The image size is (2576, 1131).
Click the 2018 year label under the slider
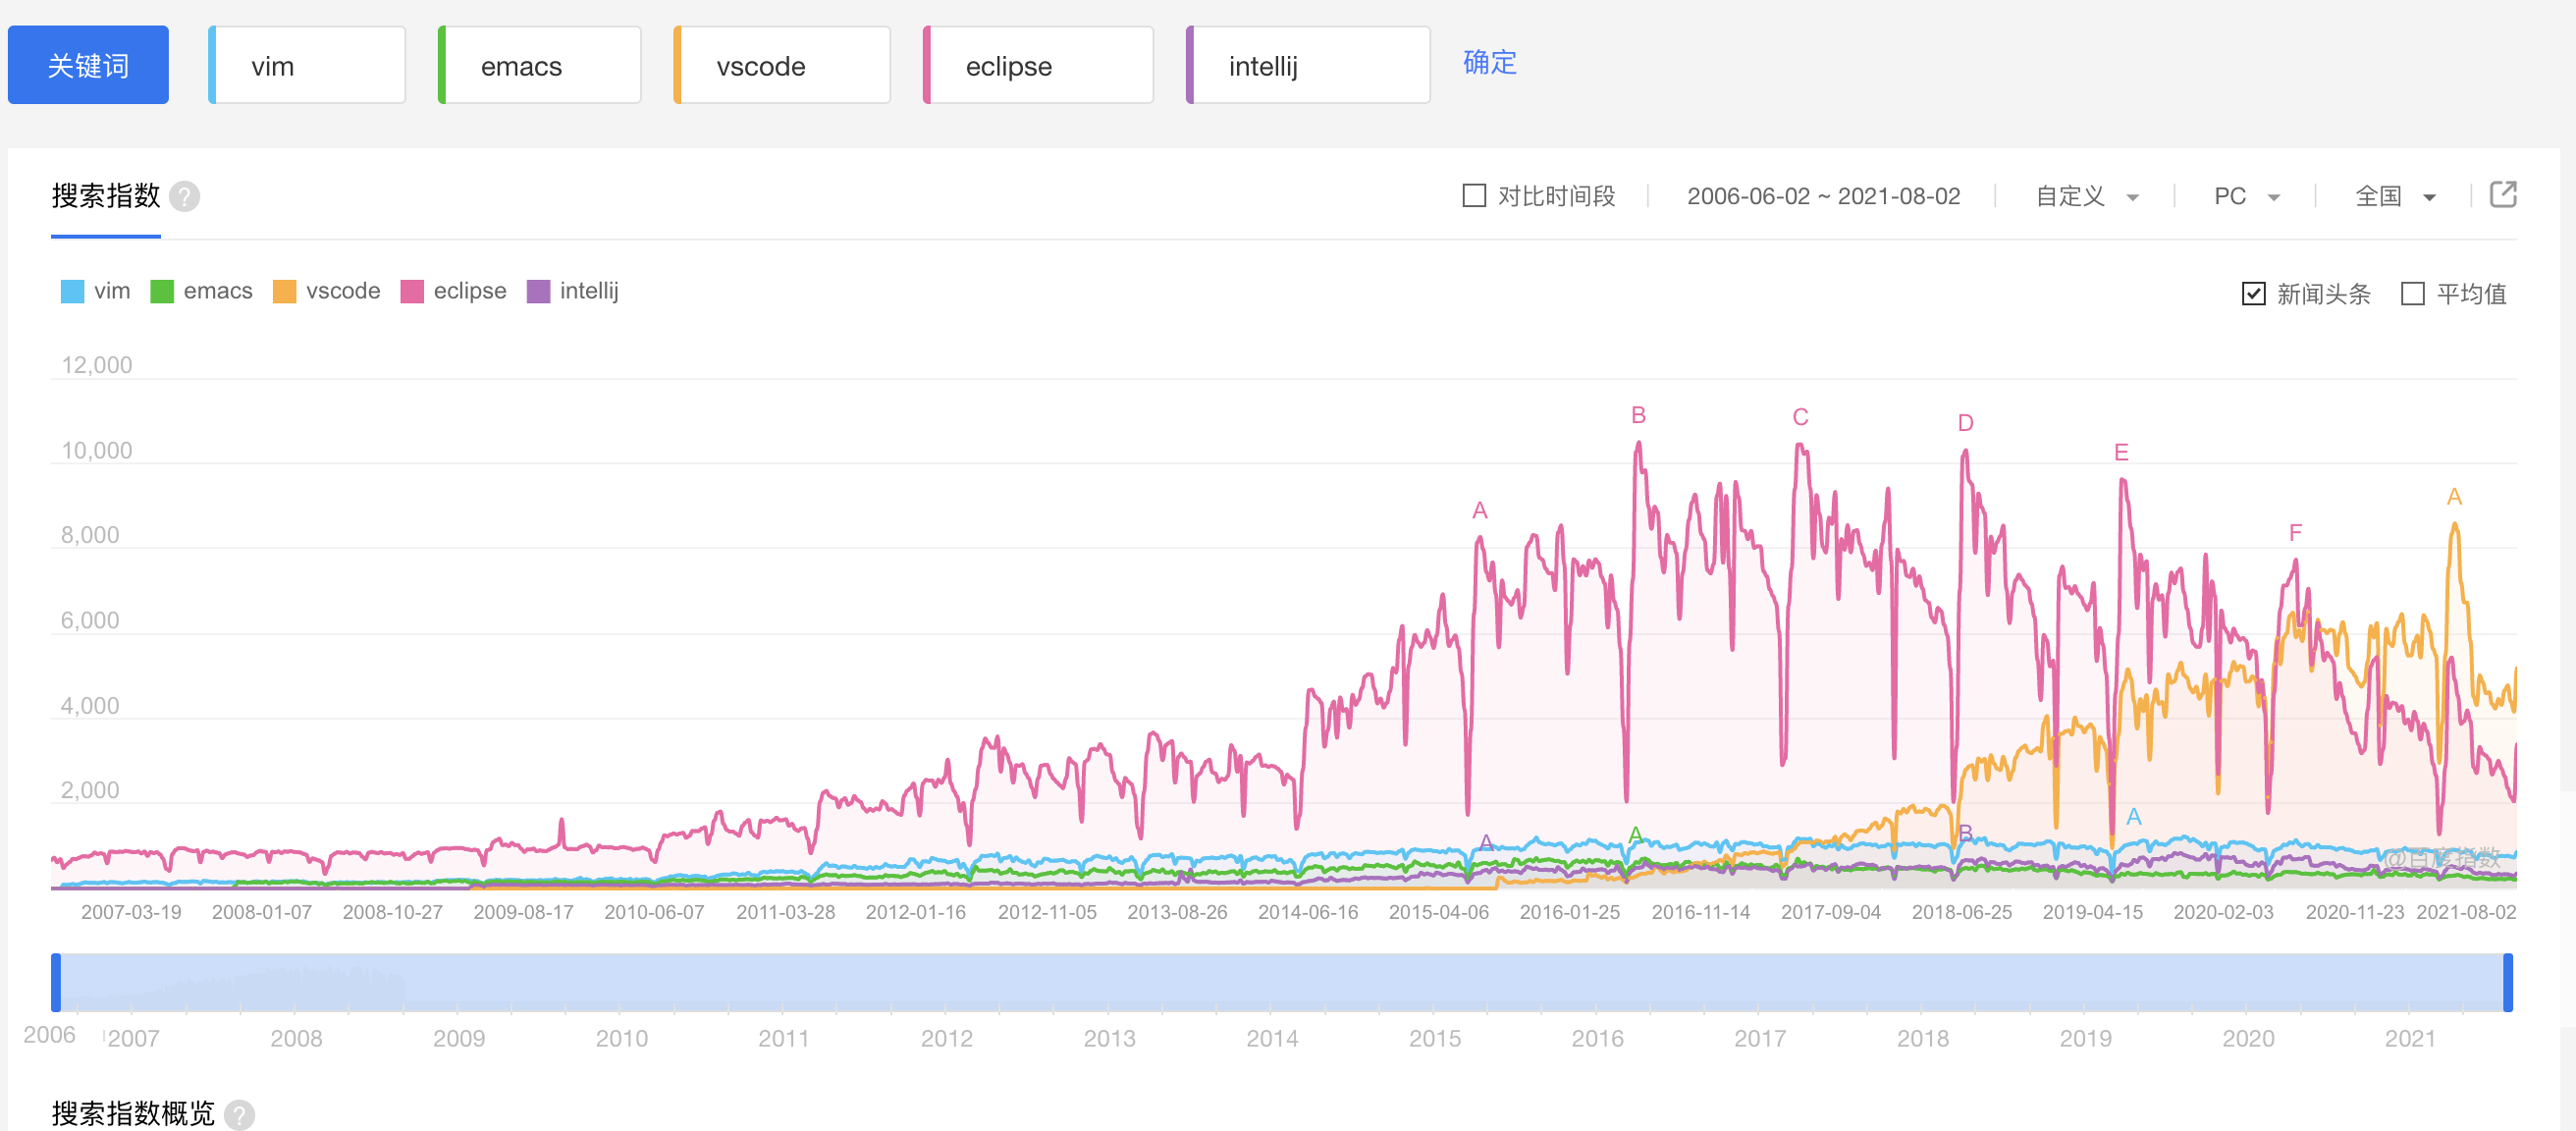pyautogui.click(x=1922, y=1038)
